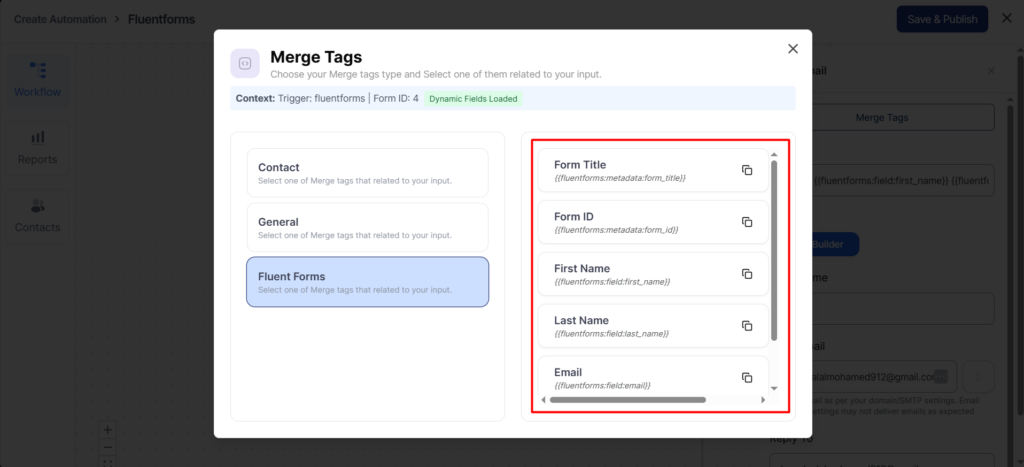Click the Save & Publish button
The image size is (1024, 467).
click(942, 19)
